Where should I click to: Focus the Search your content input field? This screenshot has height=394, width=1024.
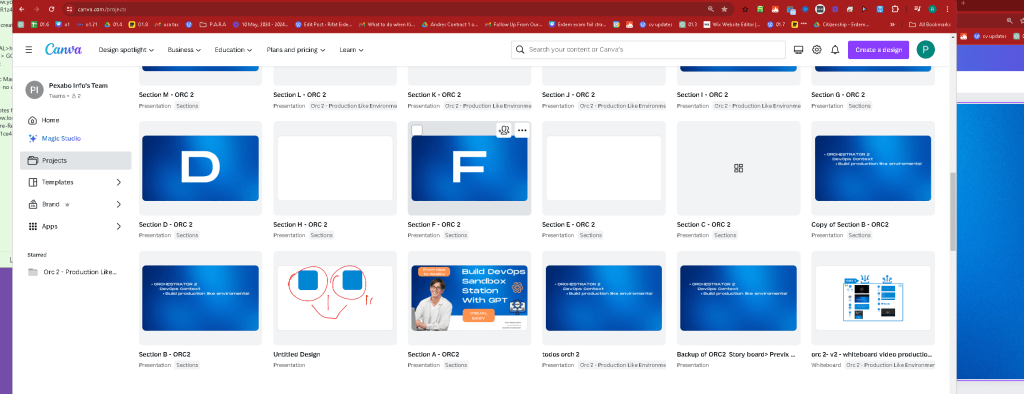648,50
